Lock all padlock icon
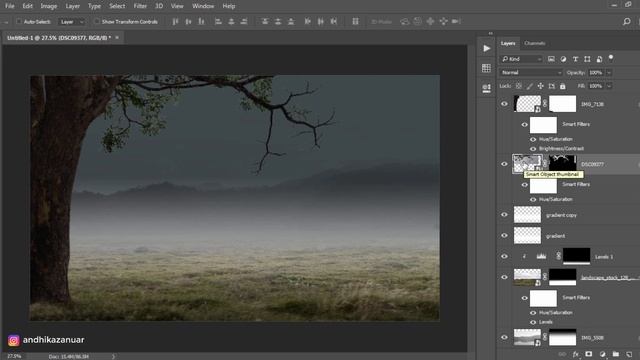 (x=562, y=86)
